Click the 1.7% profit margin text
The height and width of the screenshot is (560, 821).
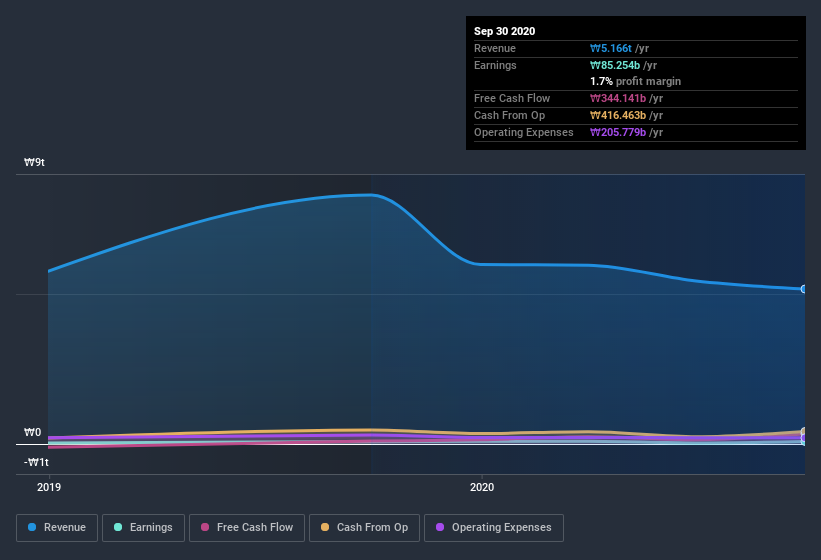(x=635, y=81)
